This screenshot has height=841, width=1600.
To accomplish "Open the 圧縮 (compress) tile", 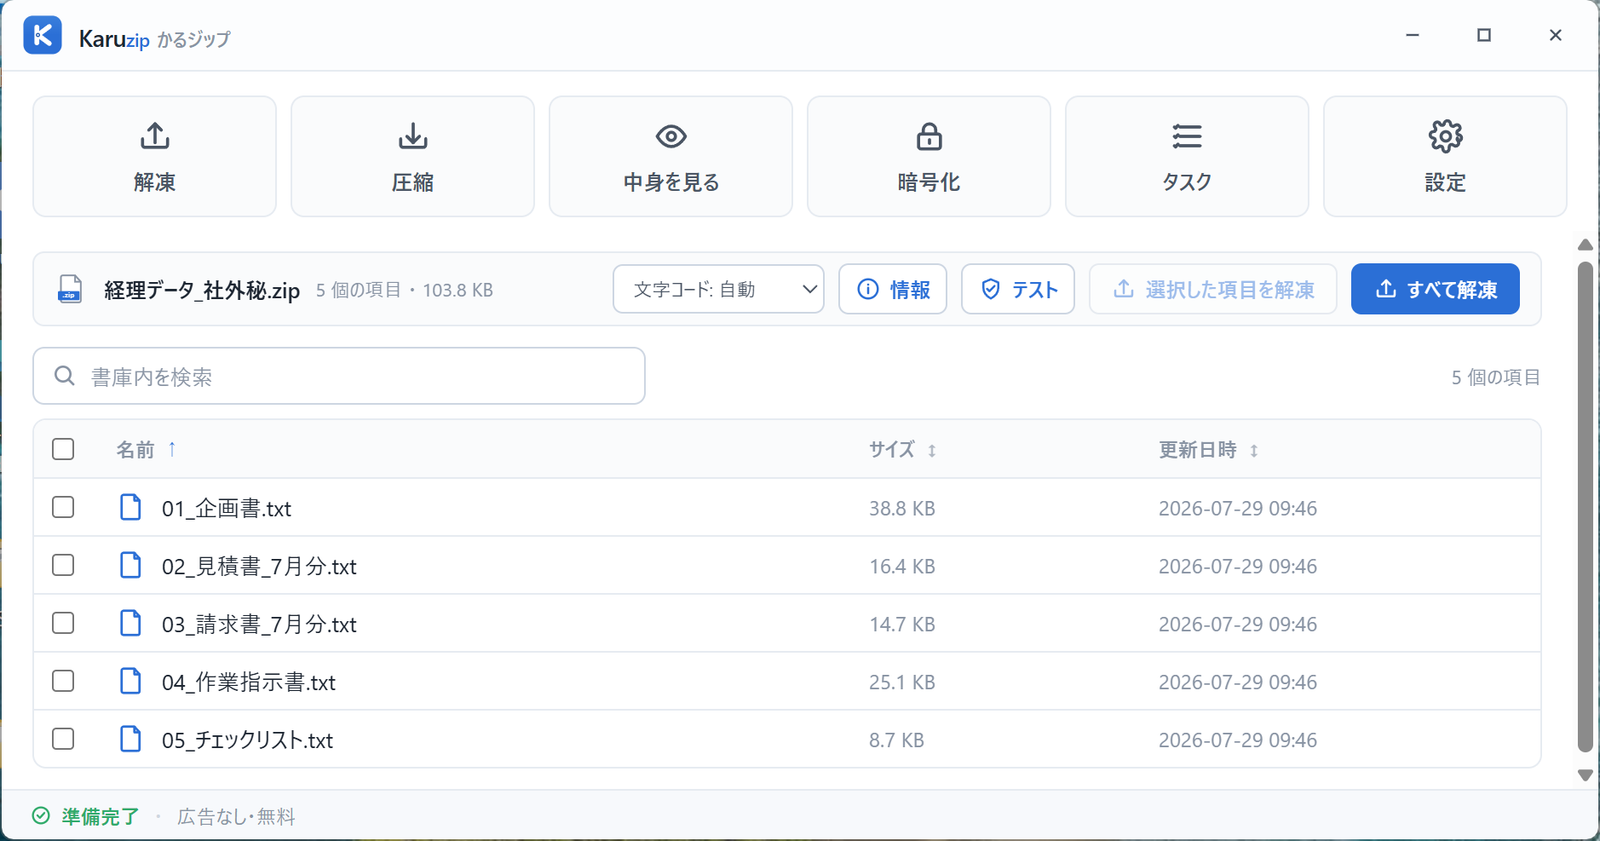I will click(413, 156).
